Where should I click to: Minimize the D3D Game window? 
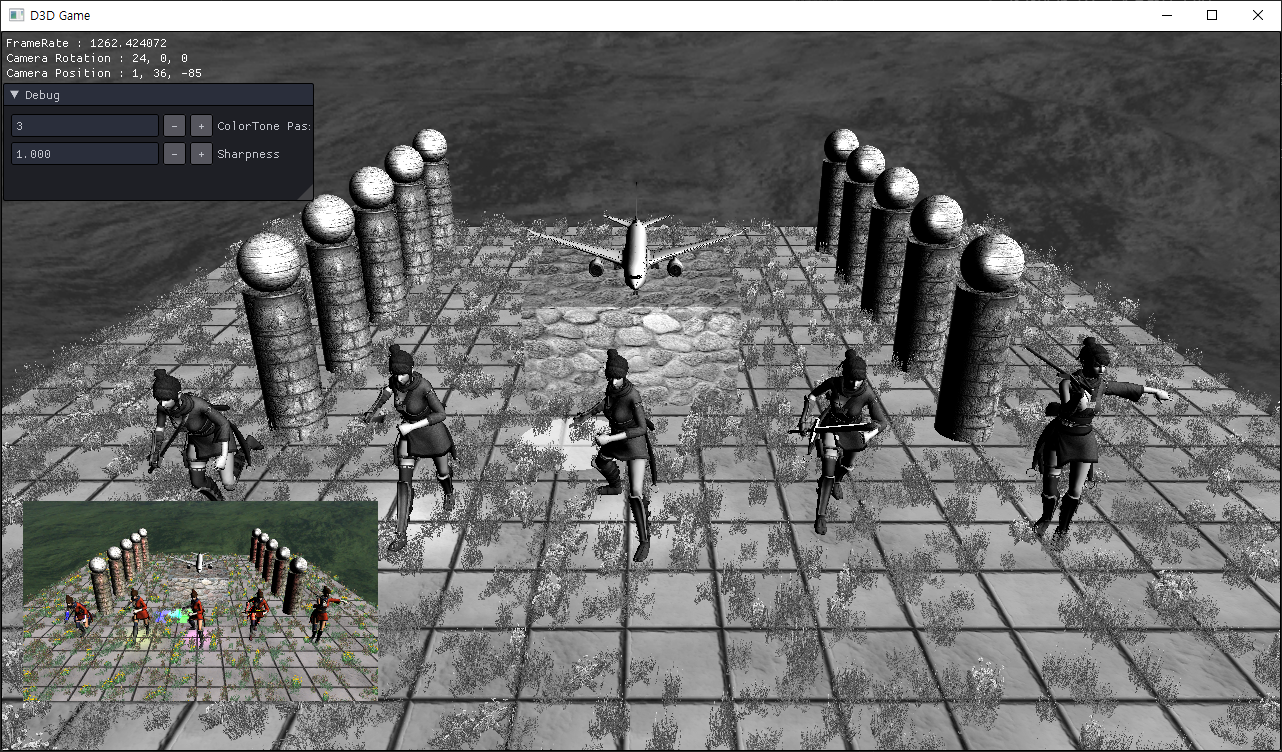coord(1166,15)
